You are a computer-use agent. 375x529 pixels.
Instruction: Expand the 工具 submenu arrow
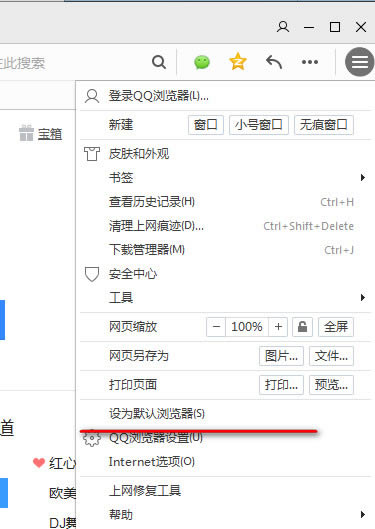point(363,298)
